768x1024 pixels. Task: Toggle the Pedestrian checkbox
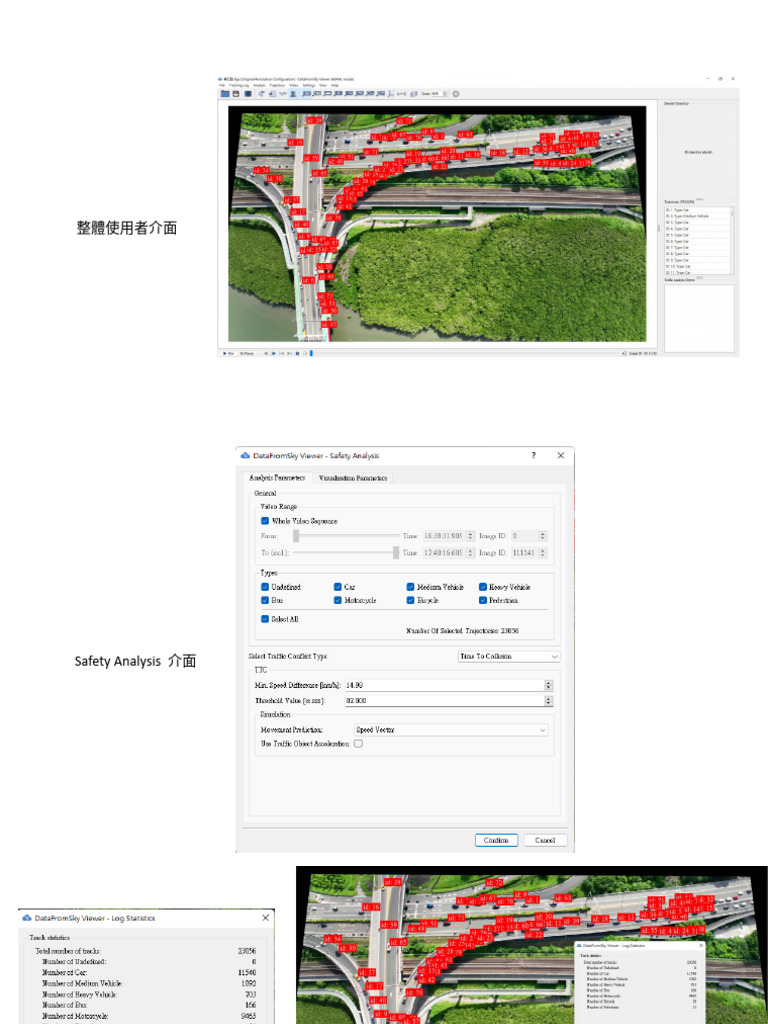tap(483, 600)
